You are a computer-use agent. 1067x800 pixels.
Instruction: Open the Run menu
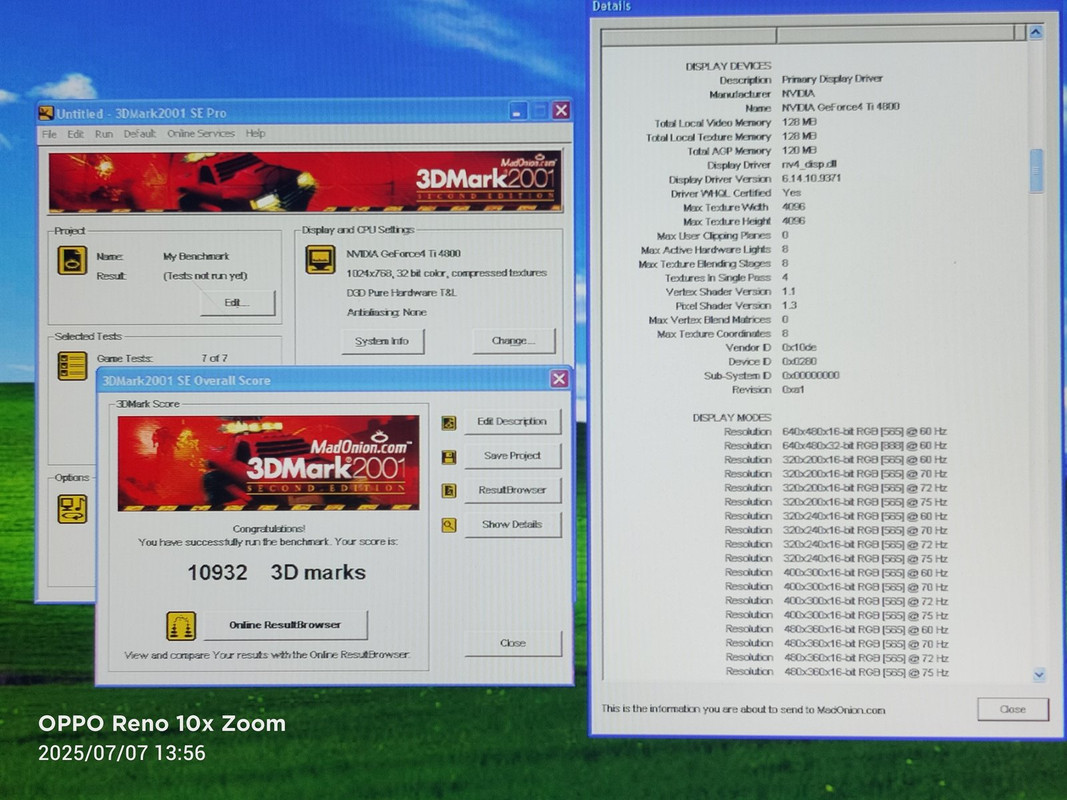[103, 134]
